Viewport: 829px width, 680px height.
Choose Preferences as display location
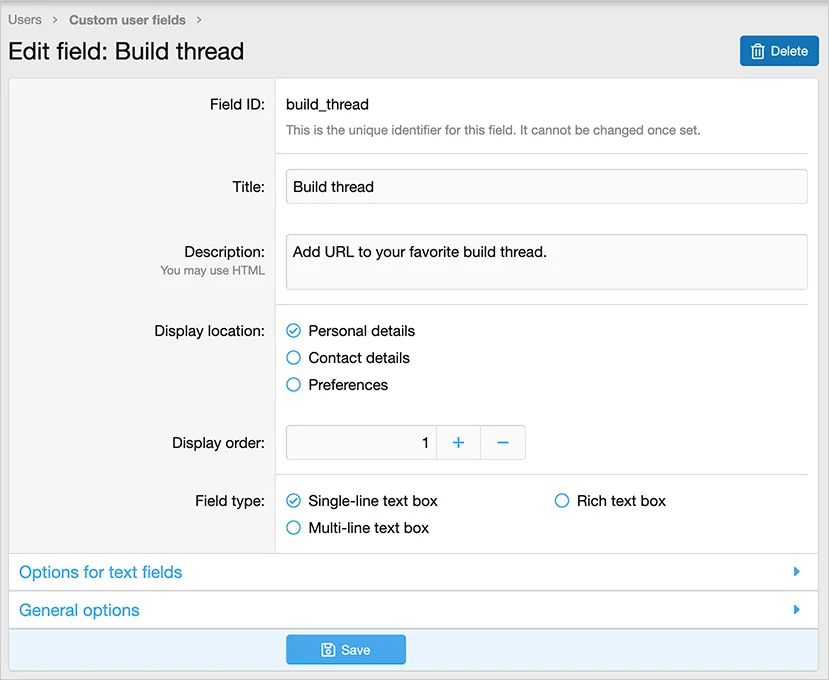point(294,385)
